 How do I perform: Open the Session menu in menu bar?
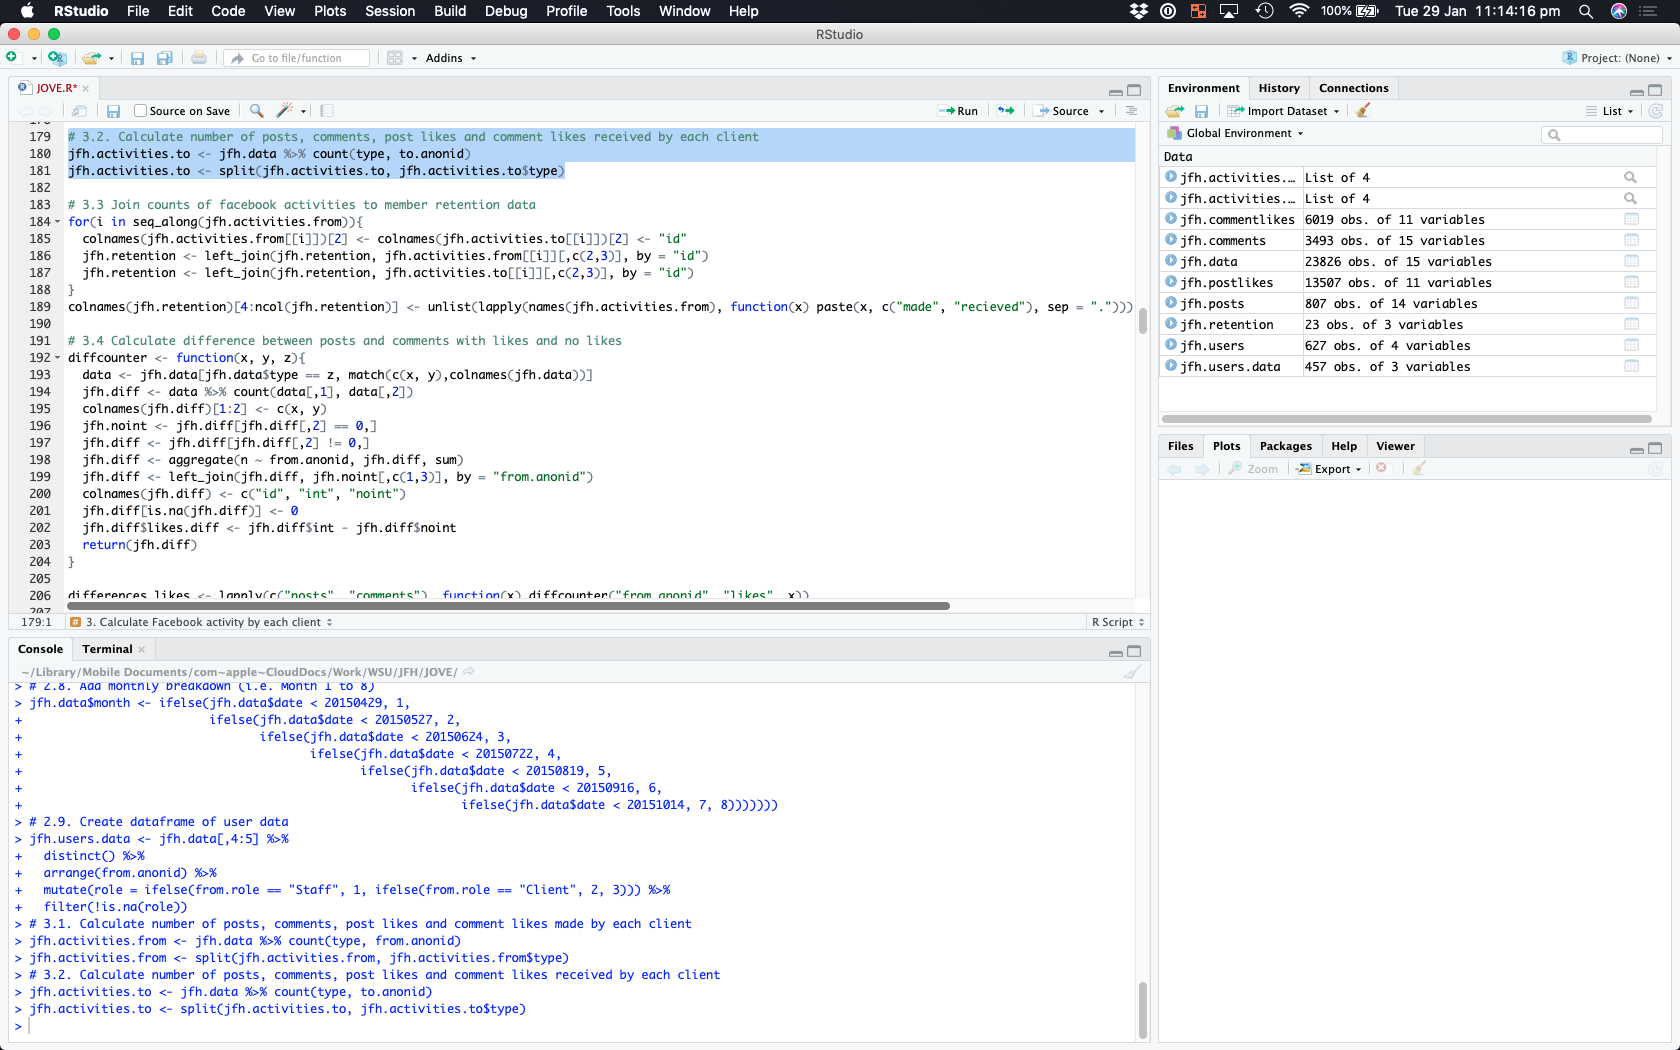pos(389,11)
